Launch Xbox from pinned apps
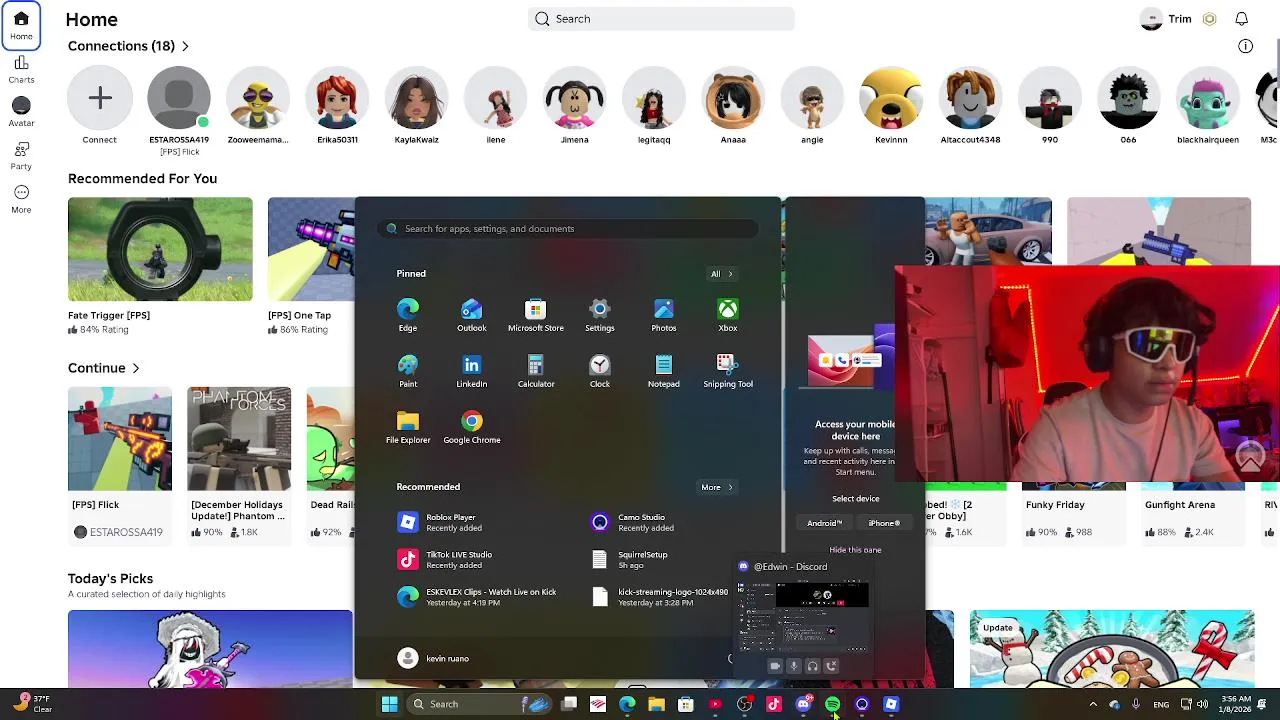Image resolution: width=1280 pixels, height=720 pixels. tap(727, 315)
